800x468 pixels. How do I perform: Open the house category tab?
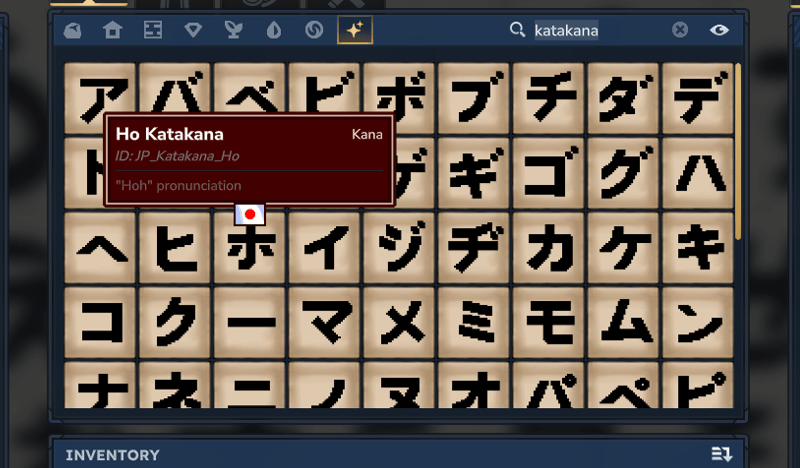[112, 30]
